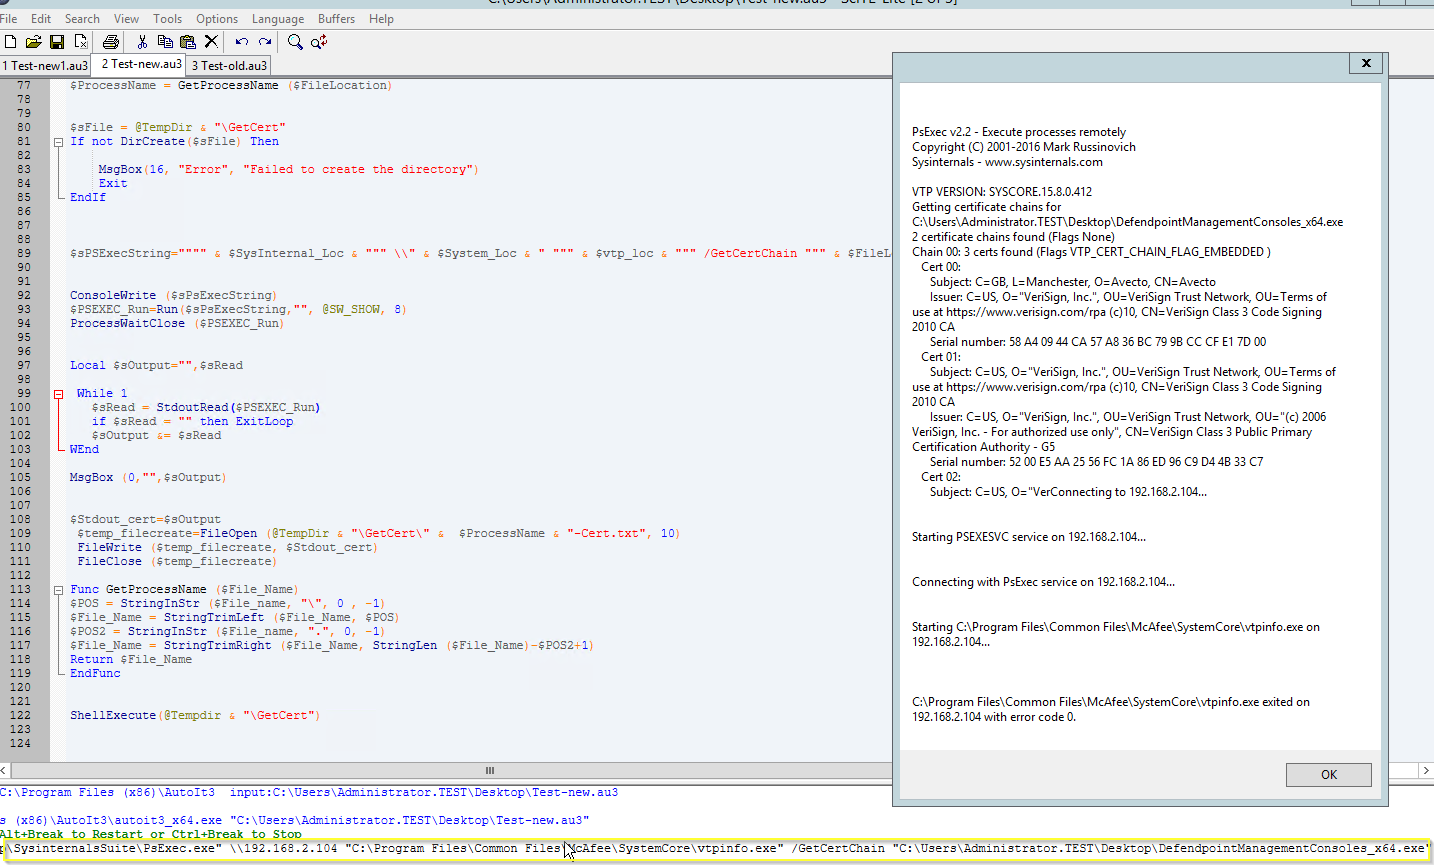Open the Options menu
The width and height of the screenshot is (1434, 865).
point(217,19)
